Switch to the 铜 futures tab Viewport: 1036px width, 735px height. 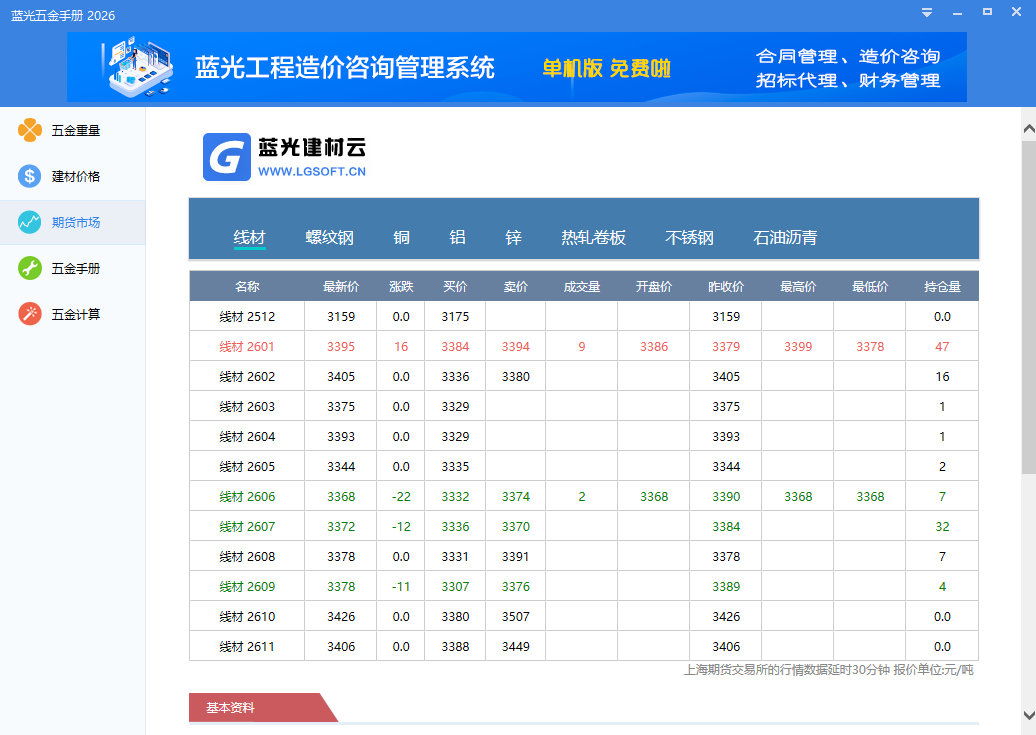(x=402, y=237)
